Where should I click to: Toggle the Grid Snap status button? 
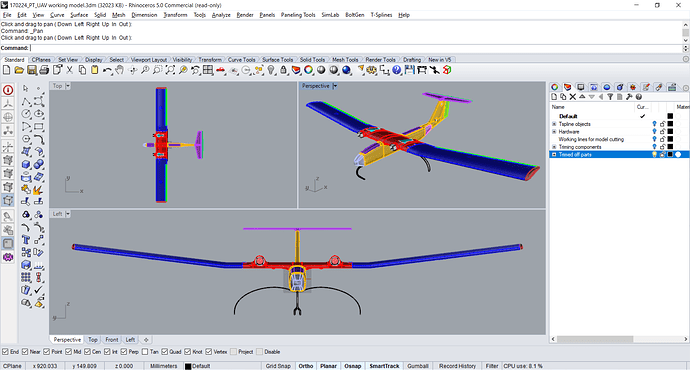click(278, 366)
